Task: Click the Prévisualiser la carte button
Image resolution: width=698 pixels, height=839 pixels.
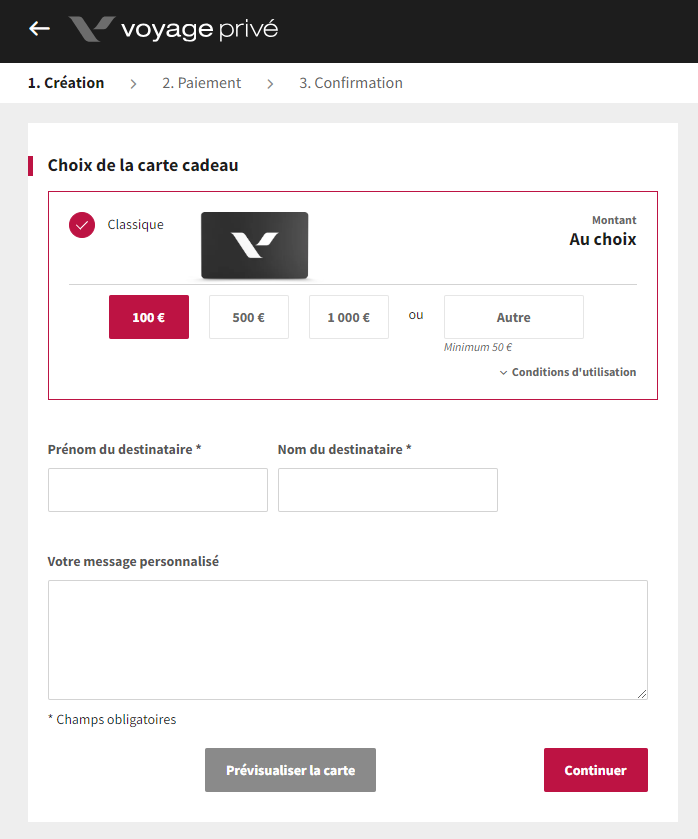Action: pyautogui.click(x=291, y=770)
